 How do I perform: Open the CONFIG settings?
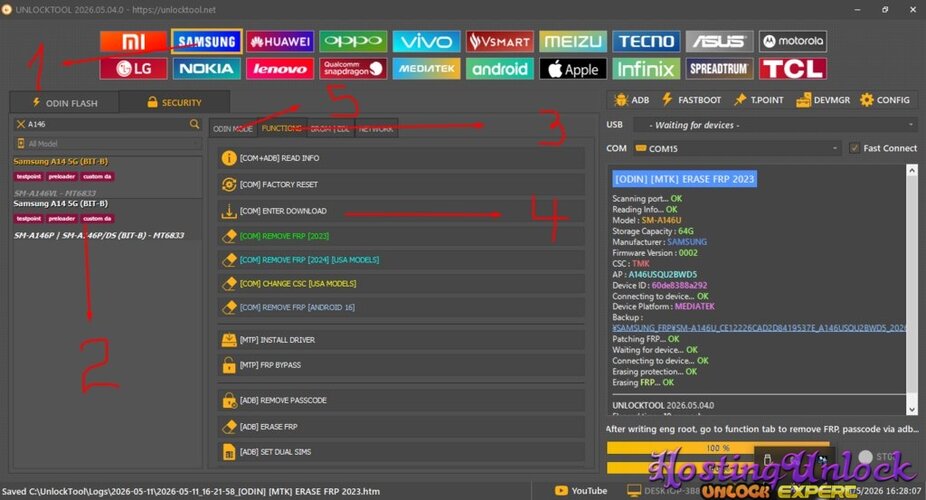[x=885, y=100]
